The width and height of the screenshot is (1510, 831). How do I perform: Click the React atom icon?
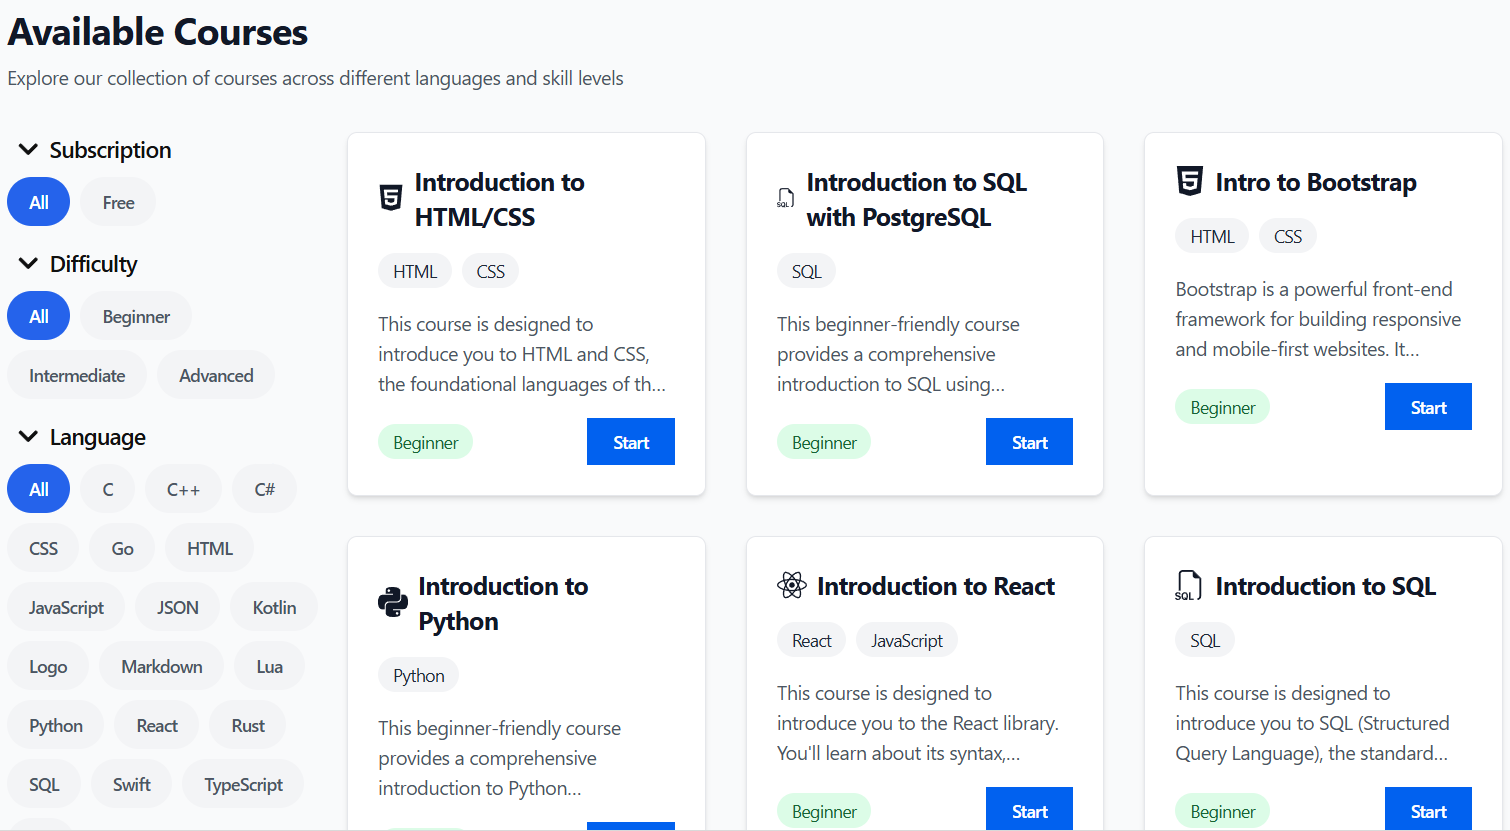pyautogui.click(x=791, y=585)
